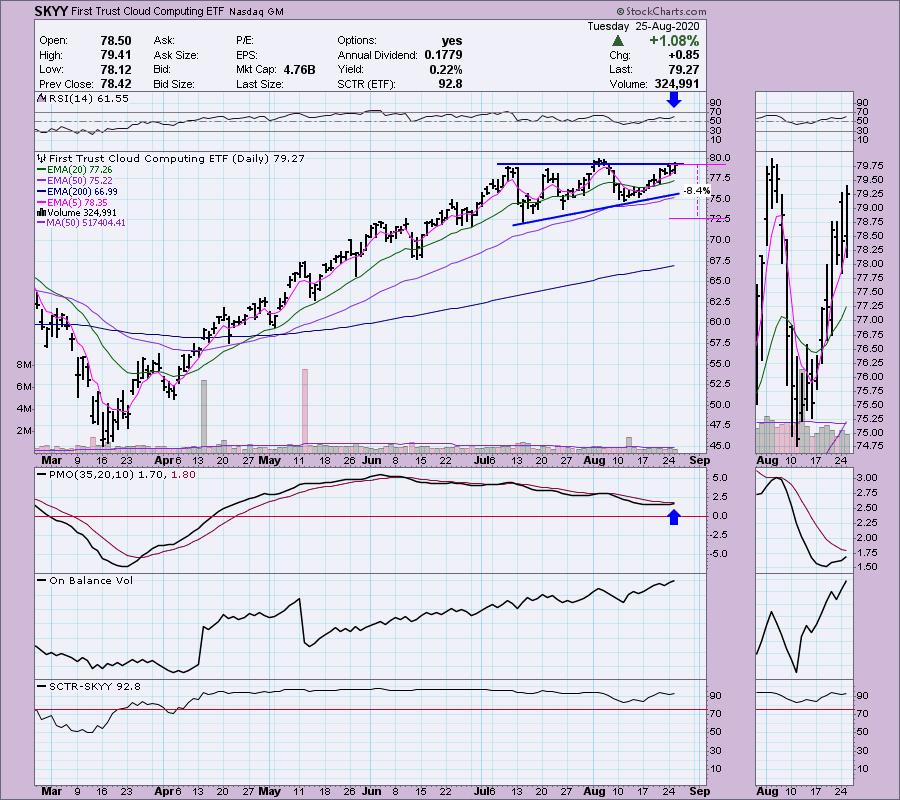Click the SKYY ticker symbol heading

[51, 11]
